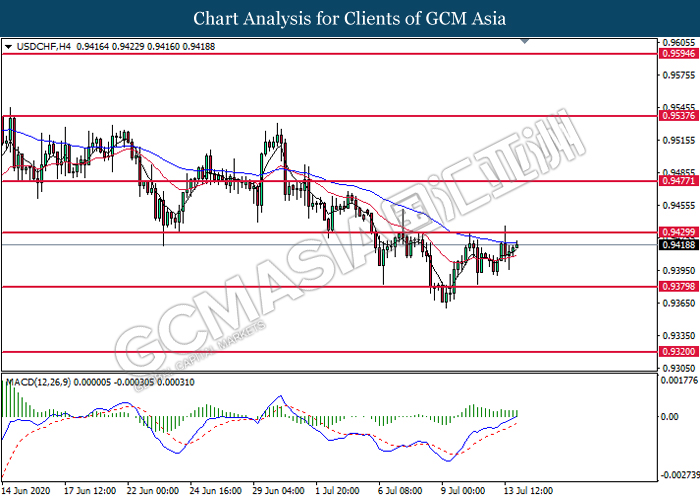Select the 0.93798 support price label
The width and height of the screenshot is (700, 500).
tap(679, 287)
